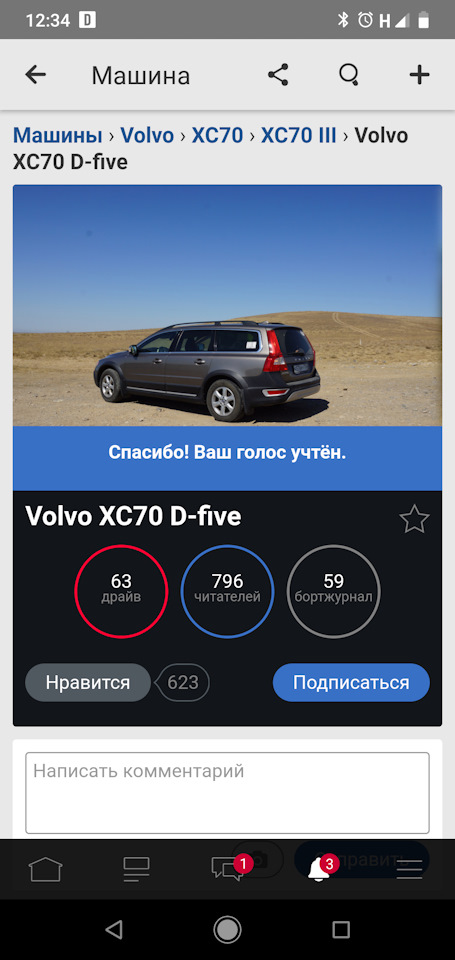Open hamburger menu in bottom bar
Image resolution: width=455 pixels, height=960 pixels.
tap(410, 869)
